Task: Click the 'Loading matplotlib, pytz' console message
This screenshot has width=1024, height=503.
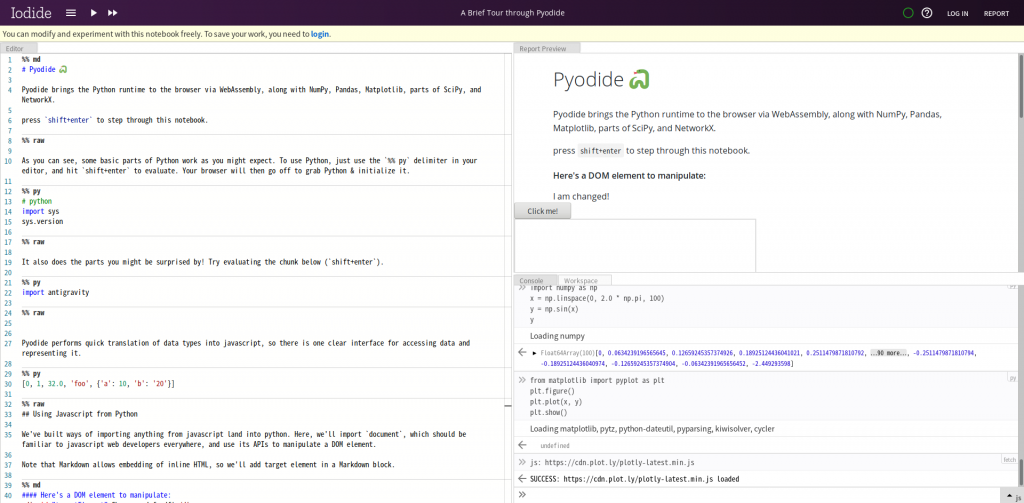Action: click(652, 429)
